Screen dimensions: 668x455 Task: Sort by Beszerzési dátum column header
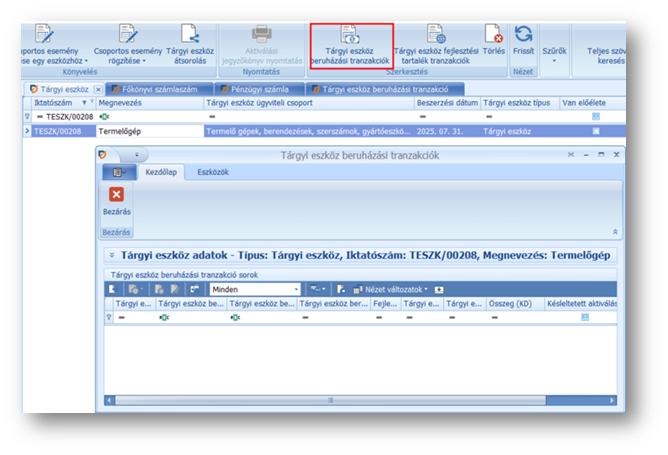pyautogui.click(x=446, y=102)
